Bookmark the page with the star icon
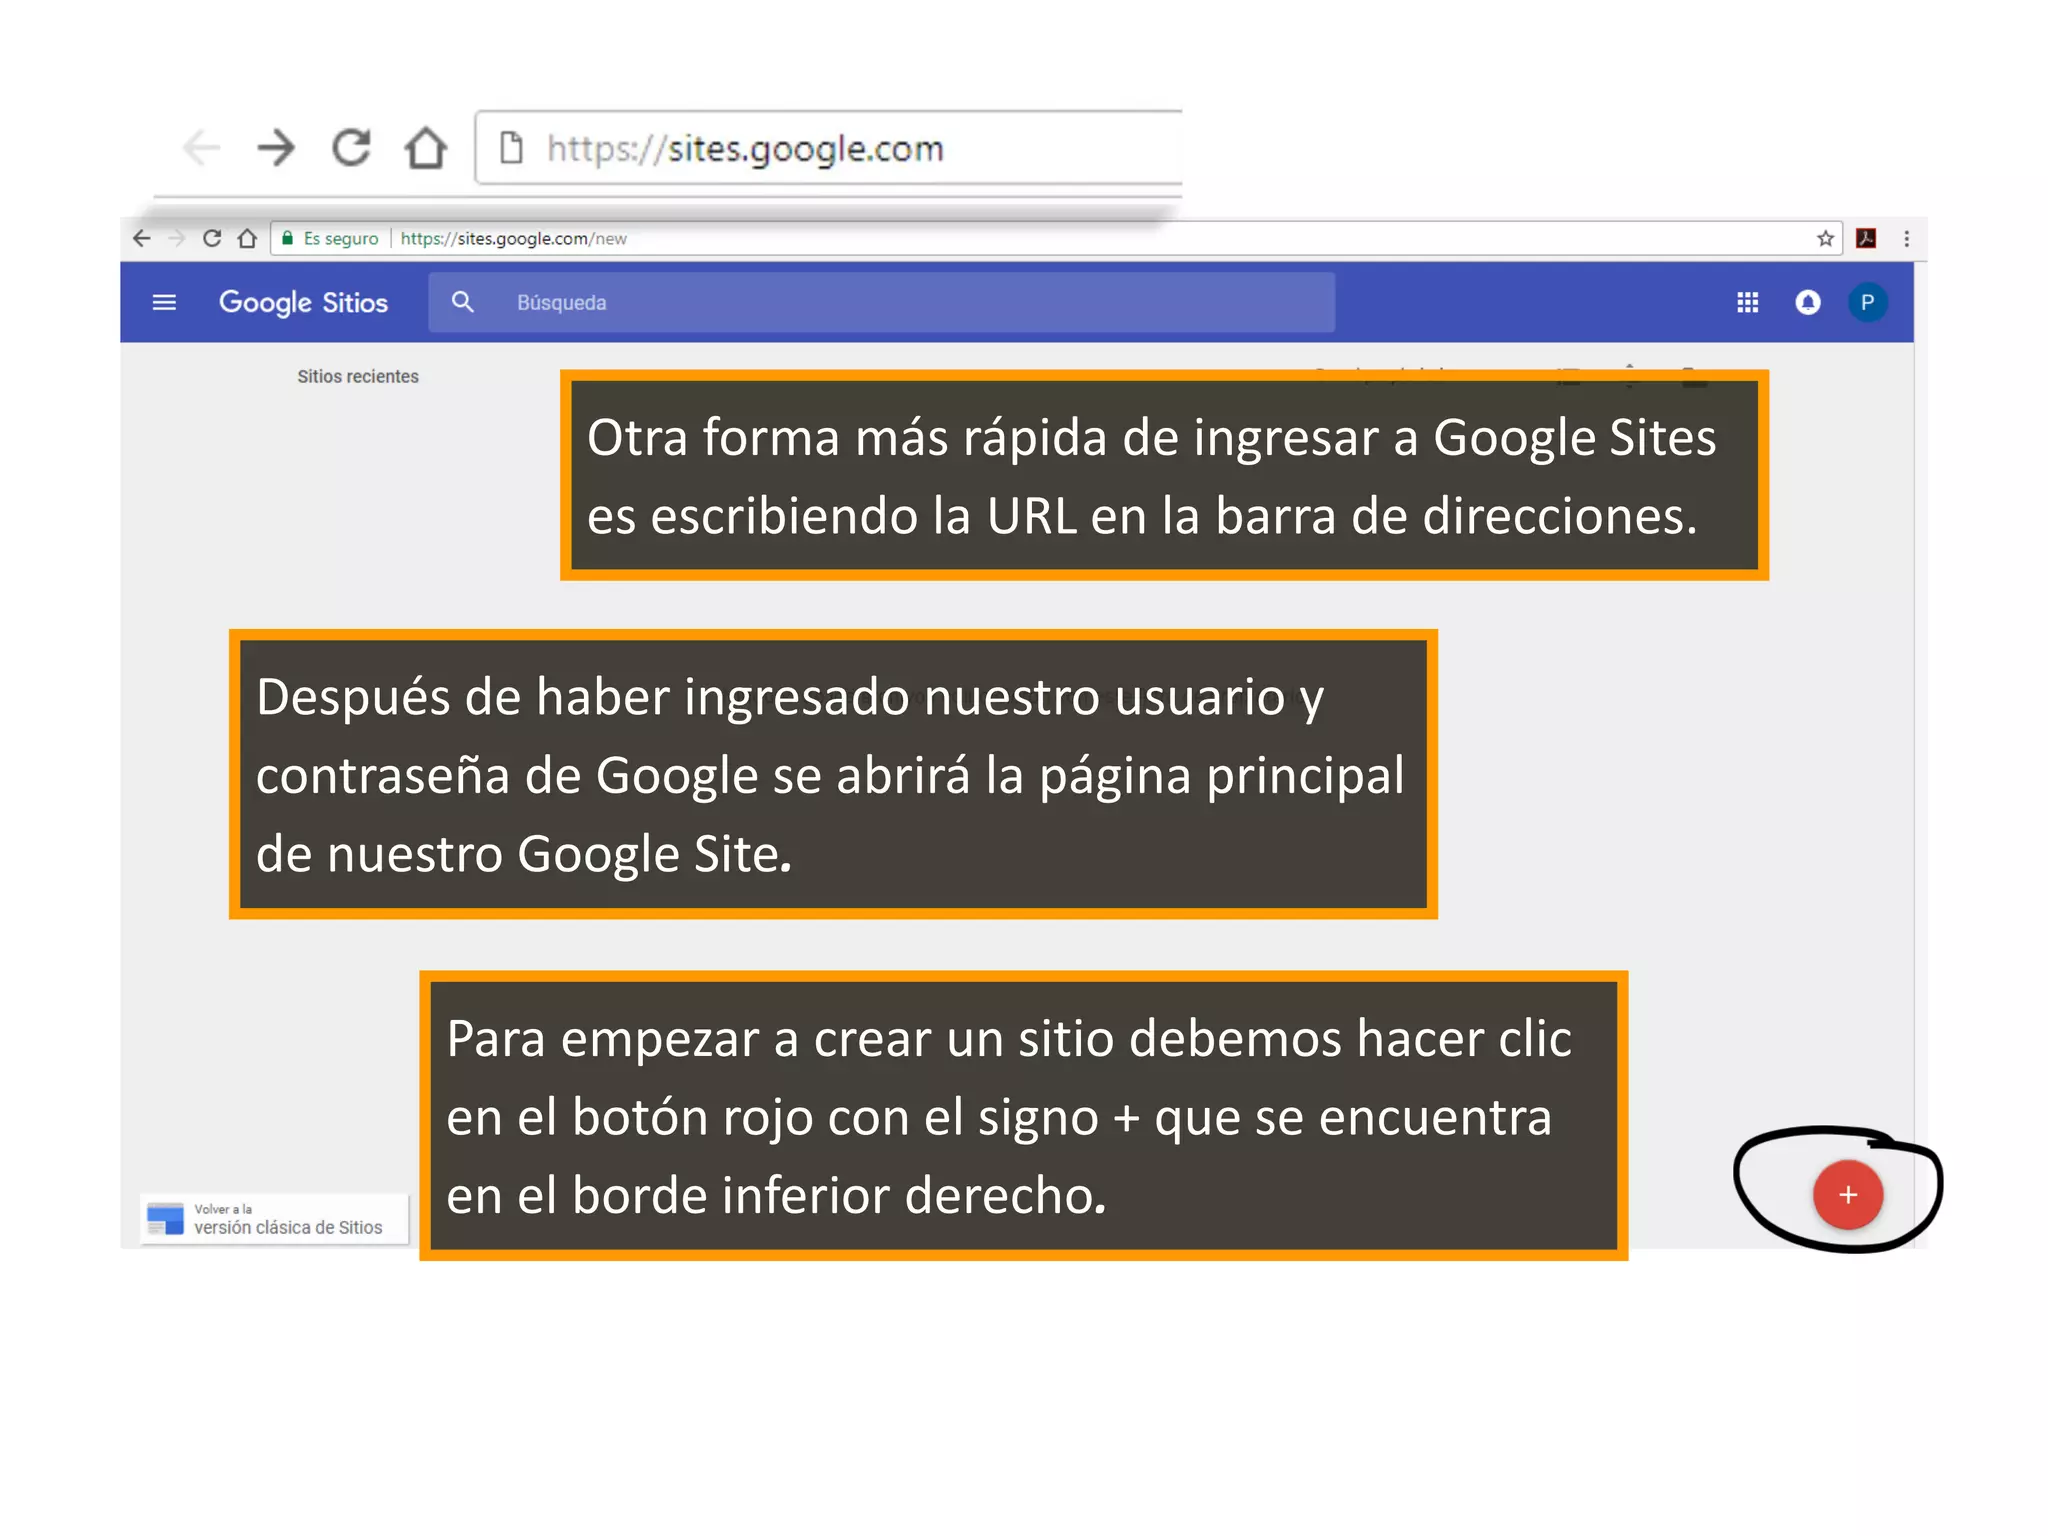This screenshot has width=2048, height=1536. 1825,238
